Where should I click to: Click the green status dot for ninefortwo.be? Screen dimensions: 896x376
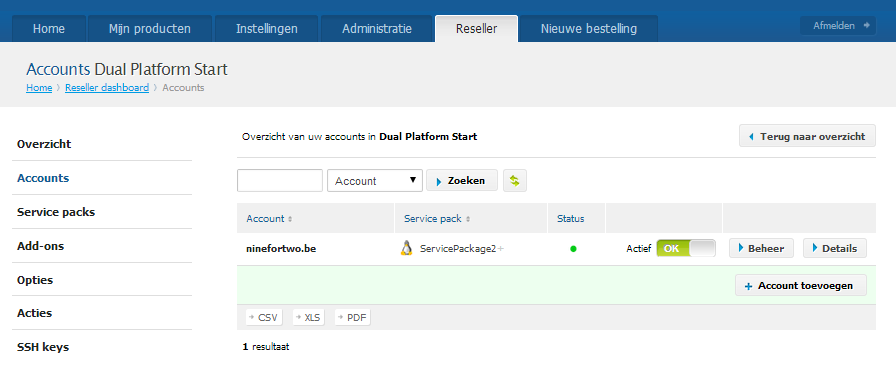point(573,249)
